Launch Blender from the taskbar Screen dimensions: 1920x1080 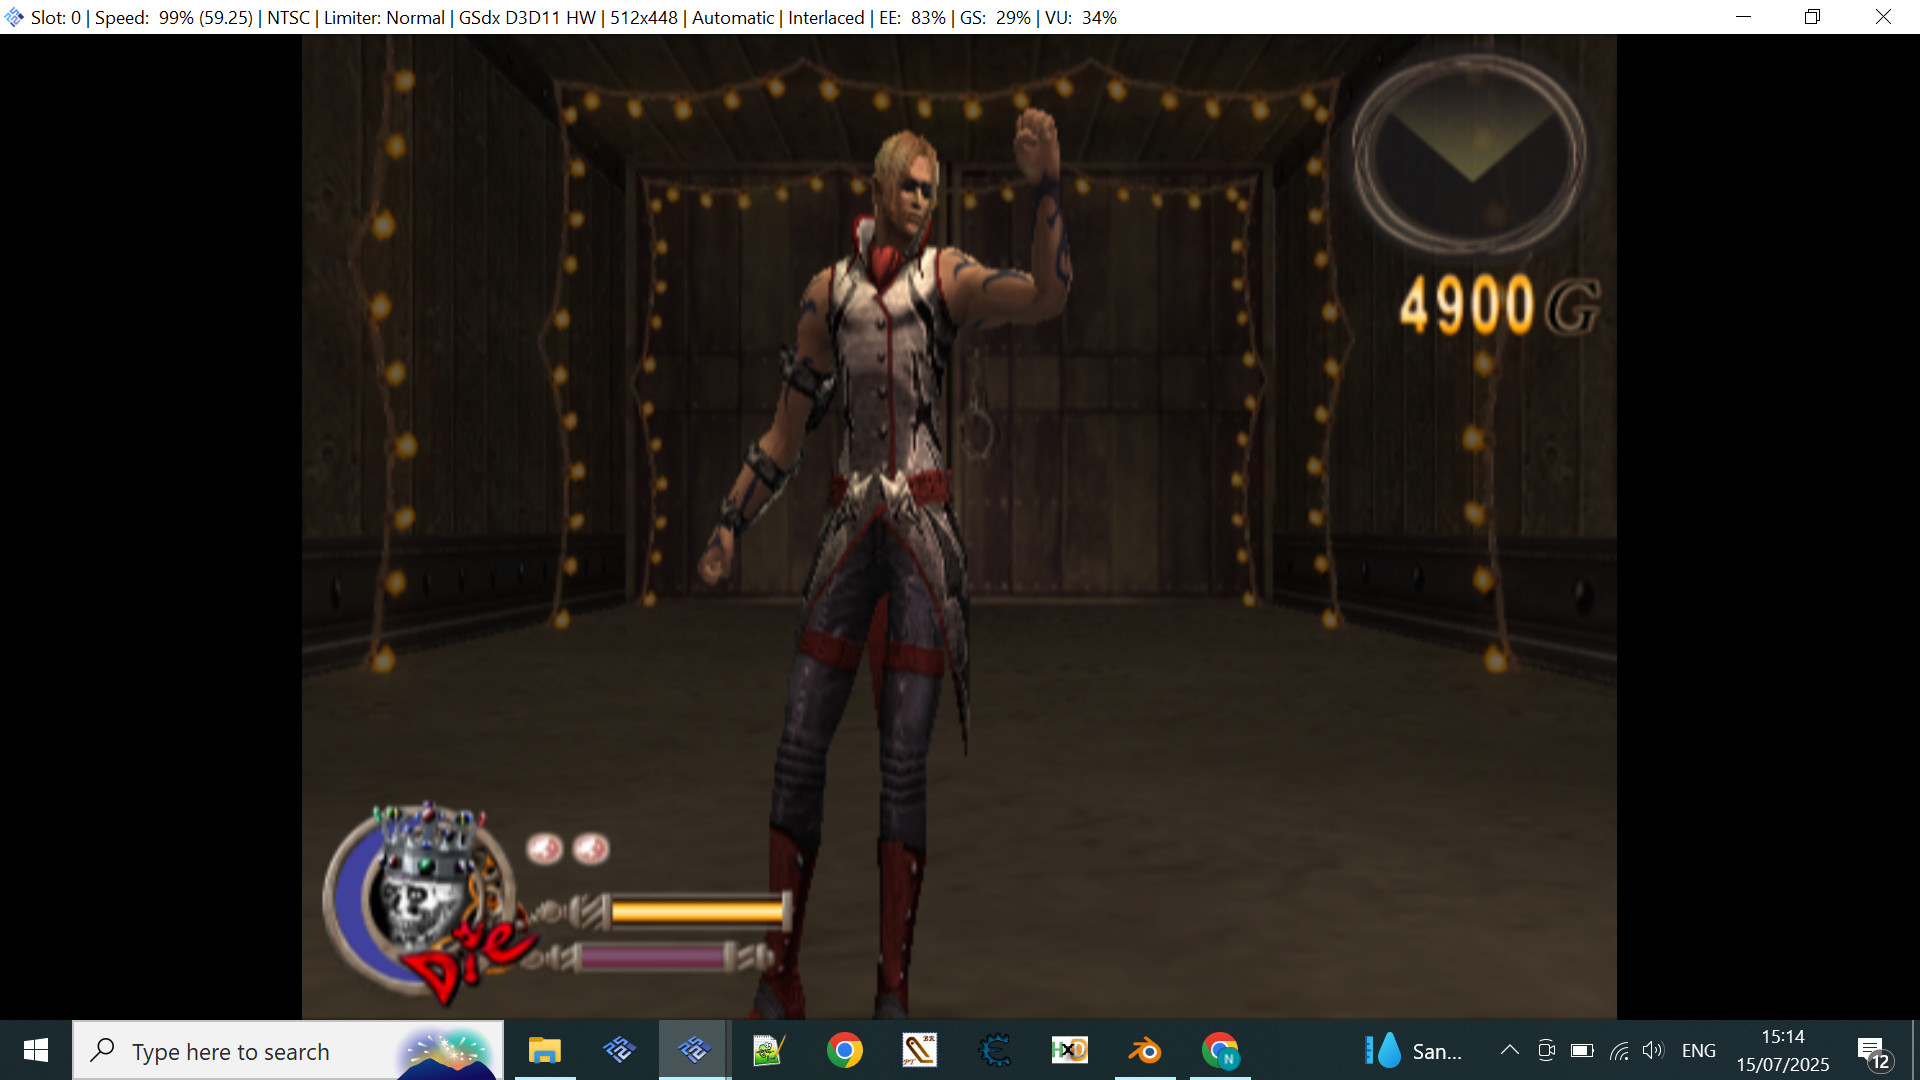1146,1050
